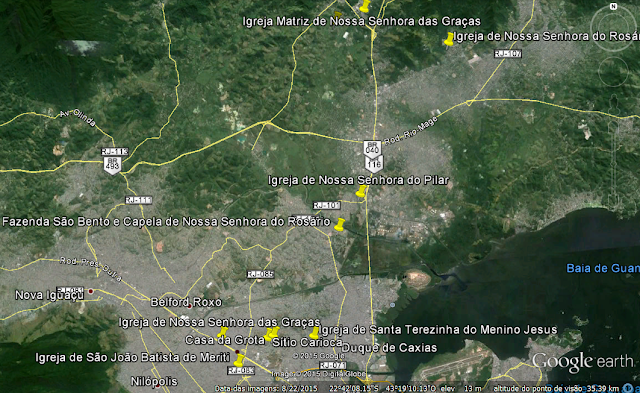
Task: Click the Sítio Carioca placemark label
Action: coord(307,342)
